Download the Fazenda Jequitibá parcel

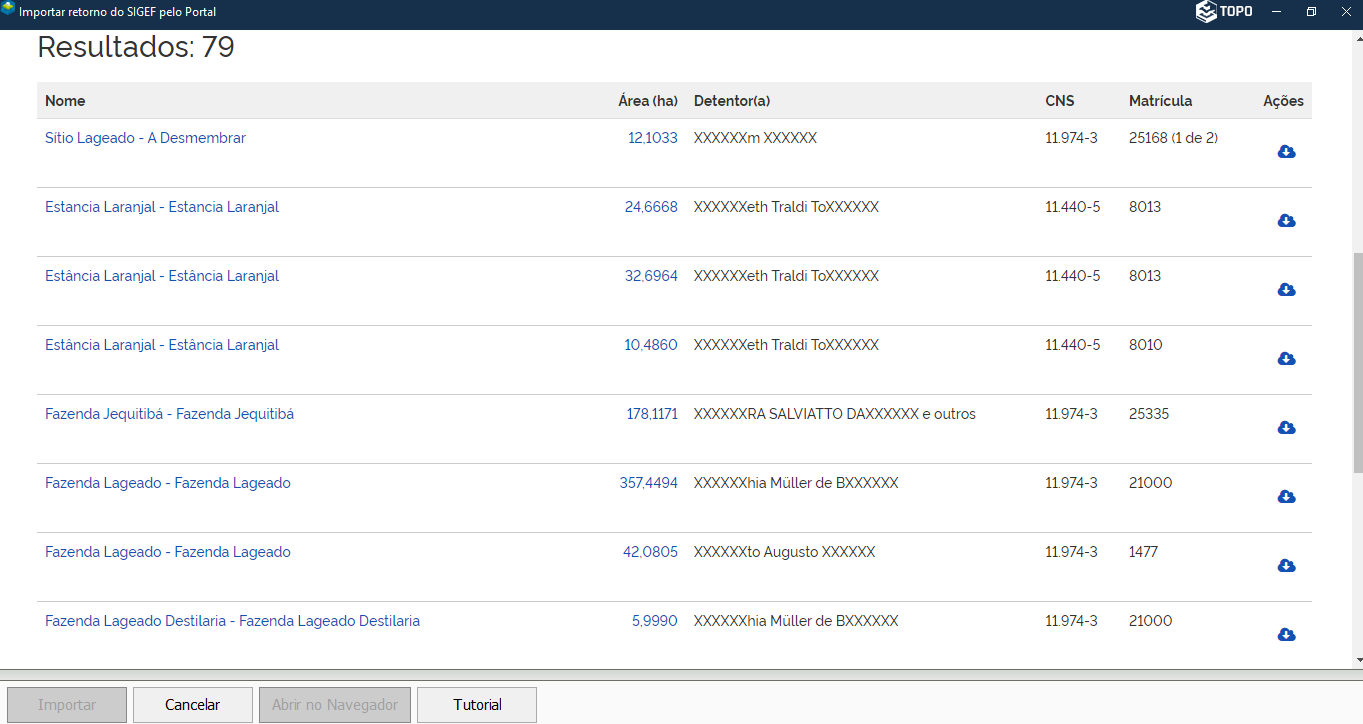(1286, 428)
